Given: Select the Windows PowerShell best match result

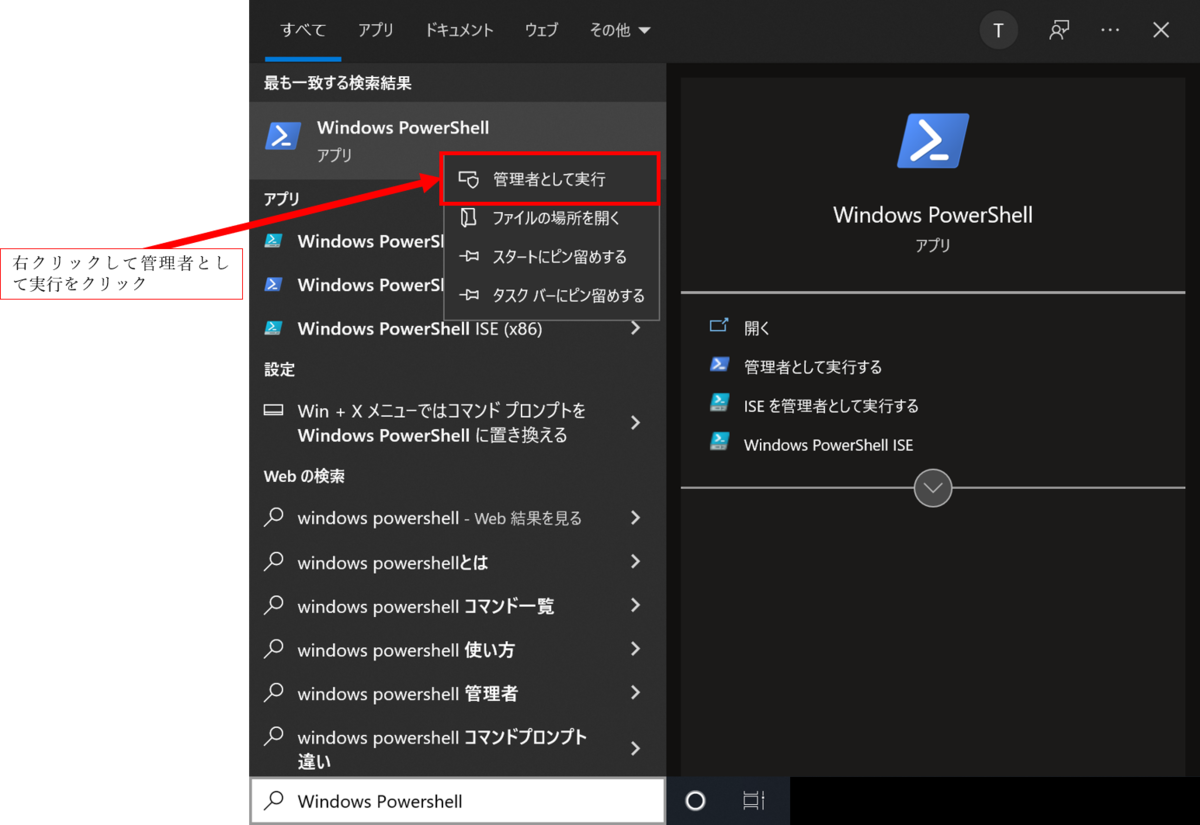Looking at the screenshot, I should 457,140.
